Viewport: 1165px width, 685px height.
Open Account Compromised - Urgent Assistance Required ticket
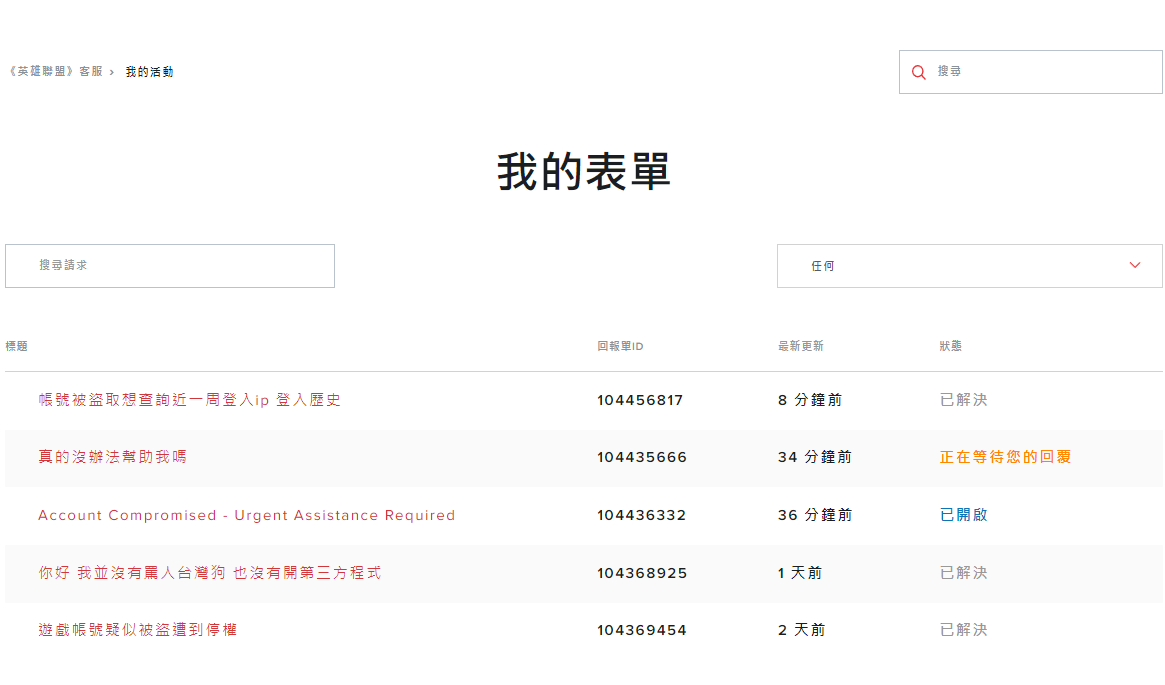pyautogui.click(x=246, y=515)
